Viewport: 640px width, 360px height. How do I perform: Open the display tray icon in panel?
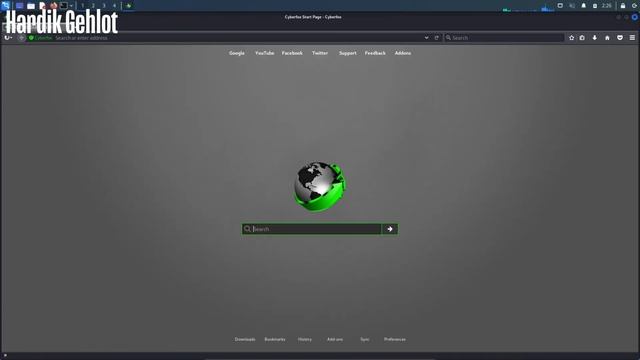click(560, 6)
